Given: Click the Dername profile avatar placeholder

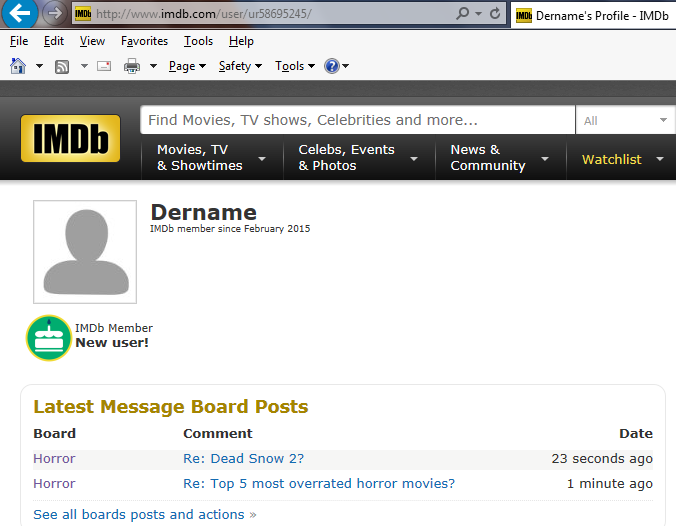Looking at the screenshot, I should pyautogui.click(x=85, y=252).
